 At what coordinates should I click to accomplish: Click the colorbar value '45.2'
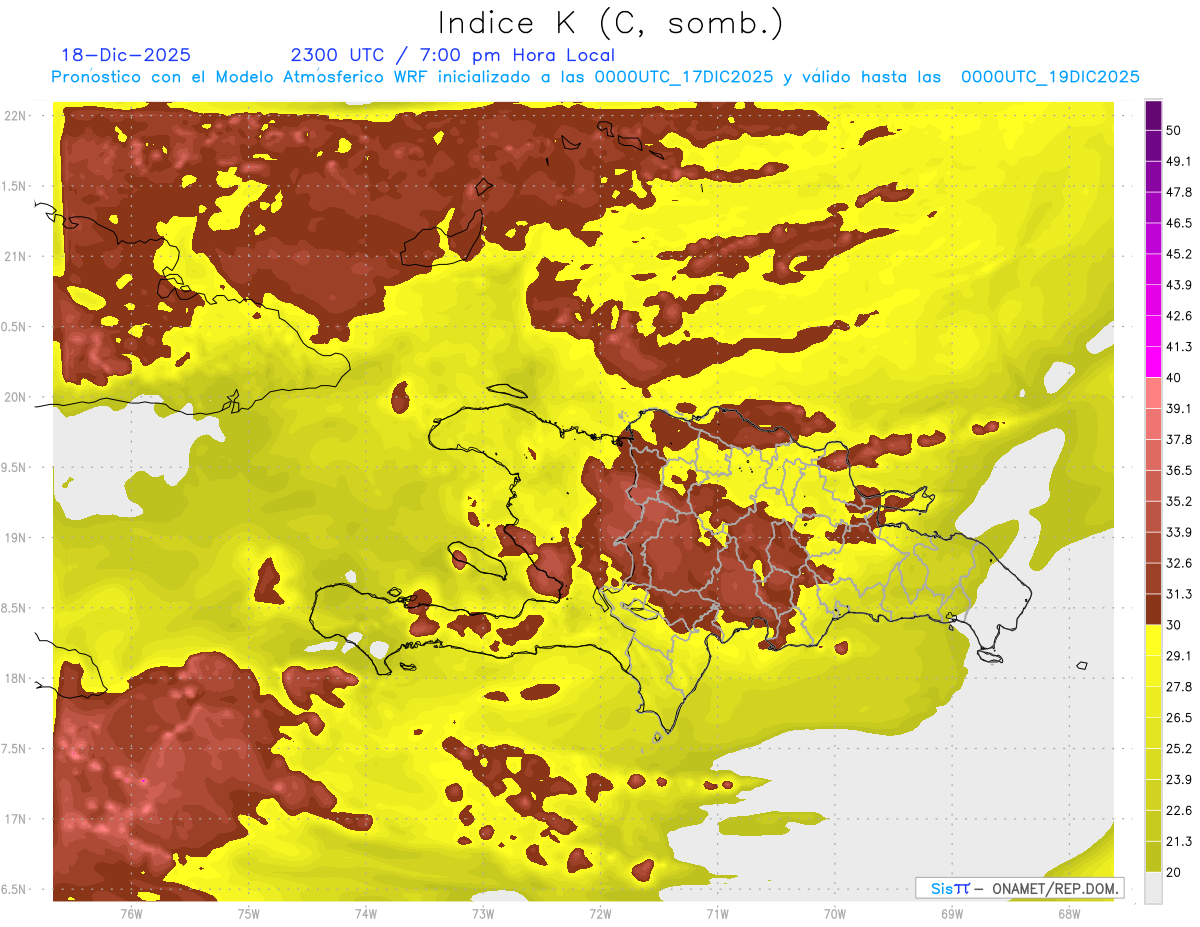1179,254
